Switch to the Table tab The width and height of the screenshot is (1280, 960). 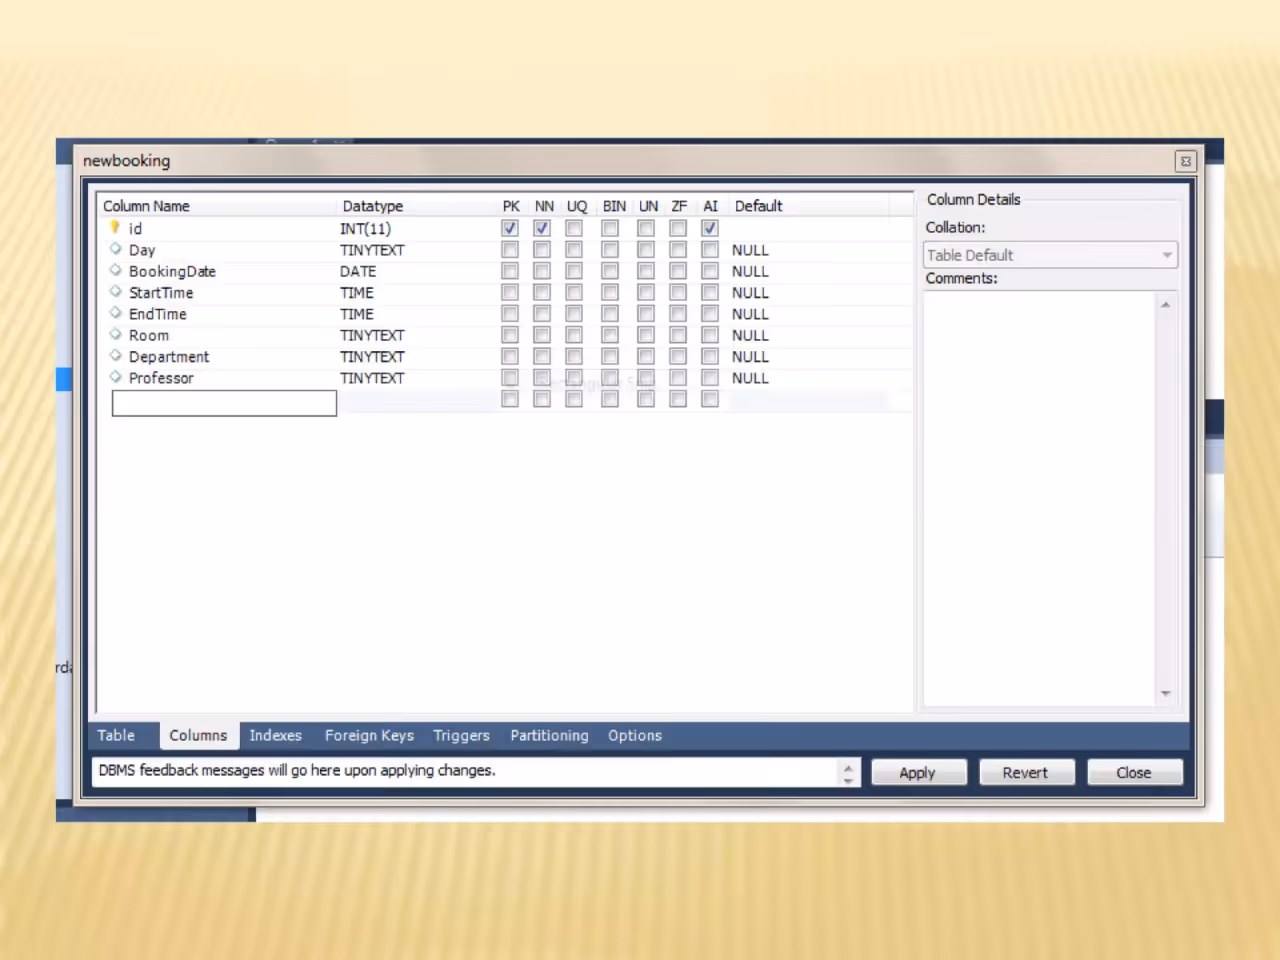pyautogui.click(x=116, y=735)
